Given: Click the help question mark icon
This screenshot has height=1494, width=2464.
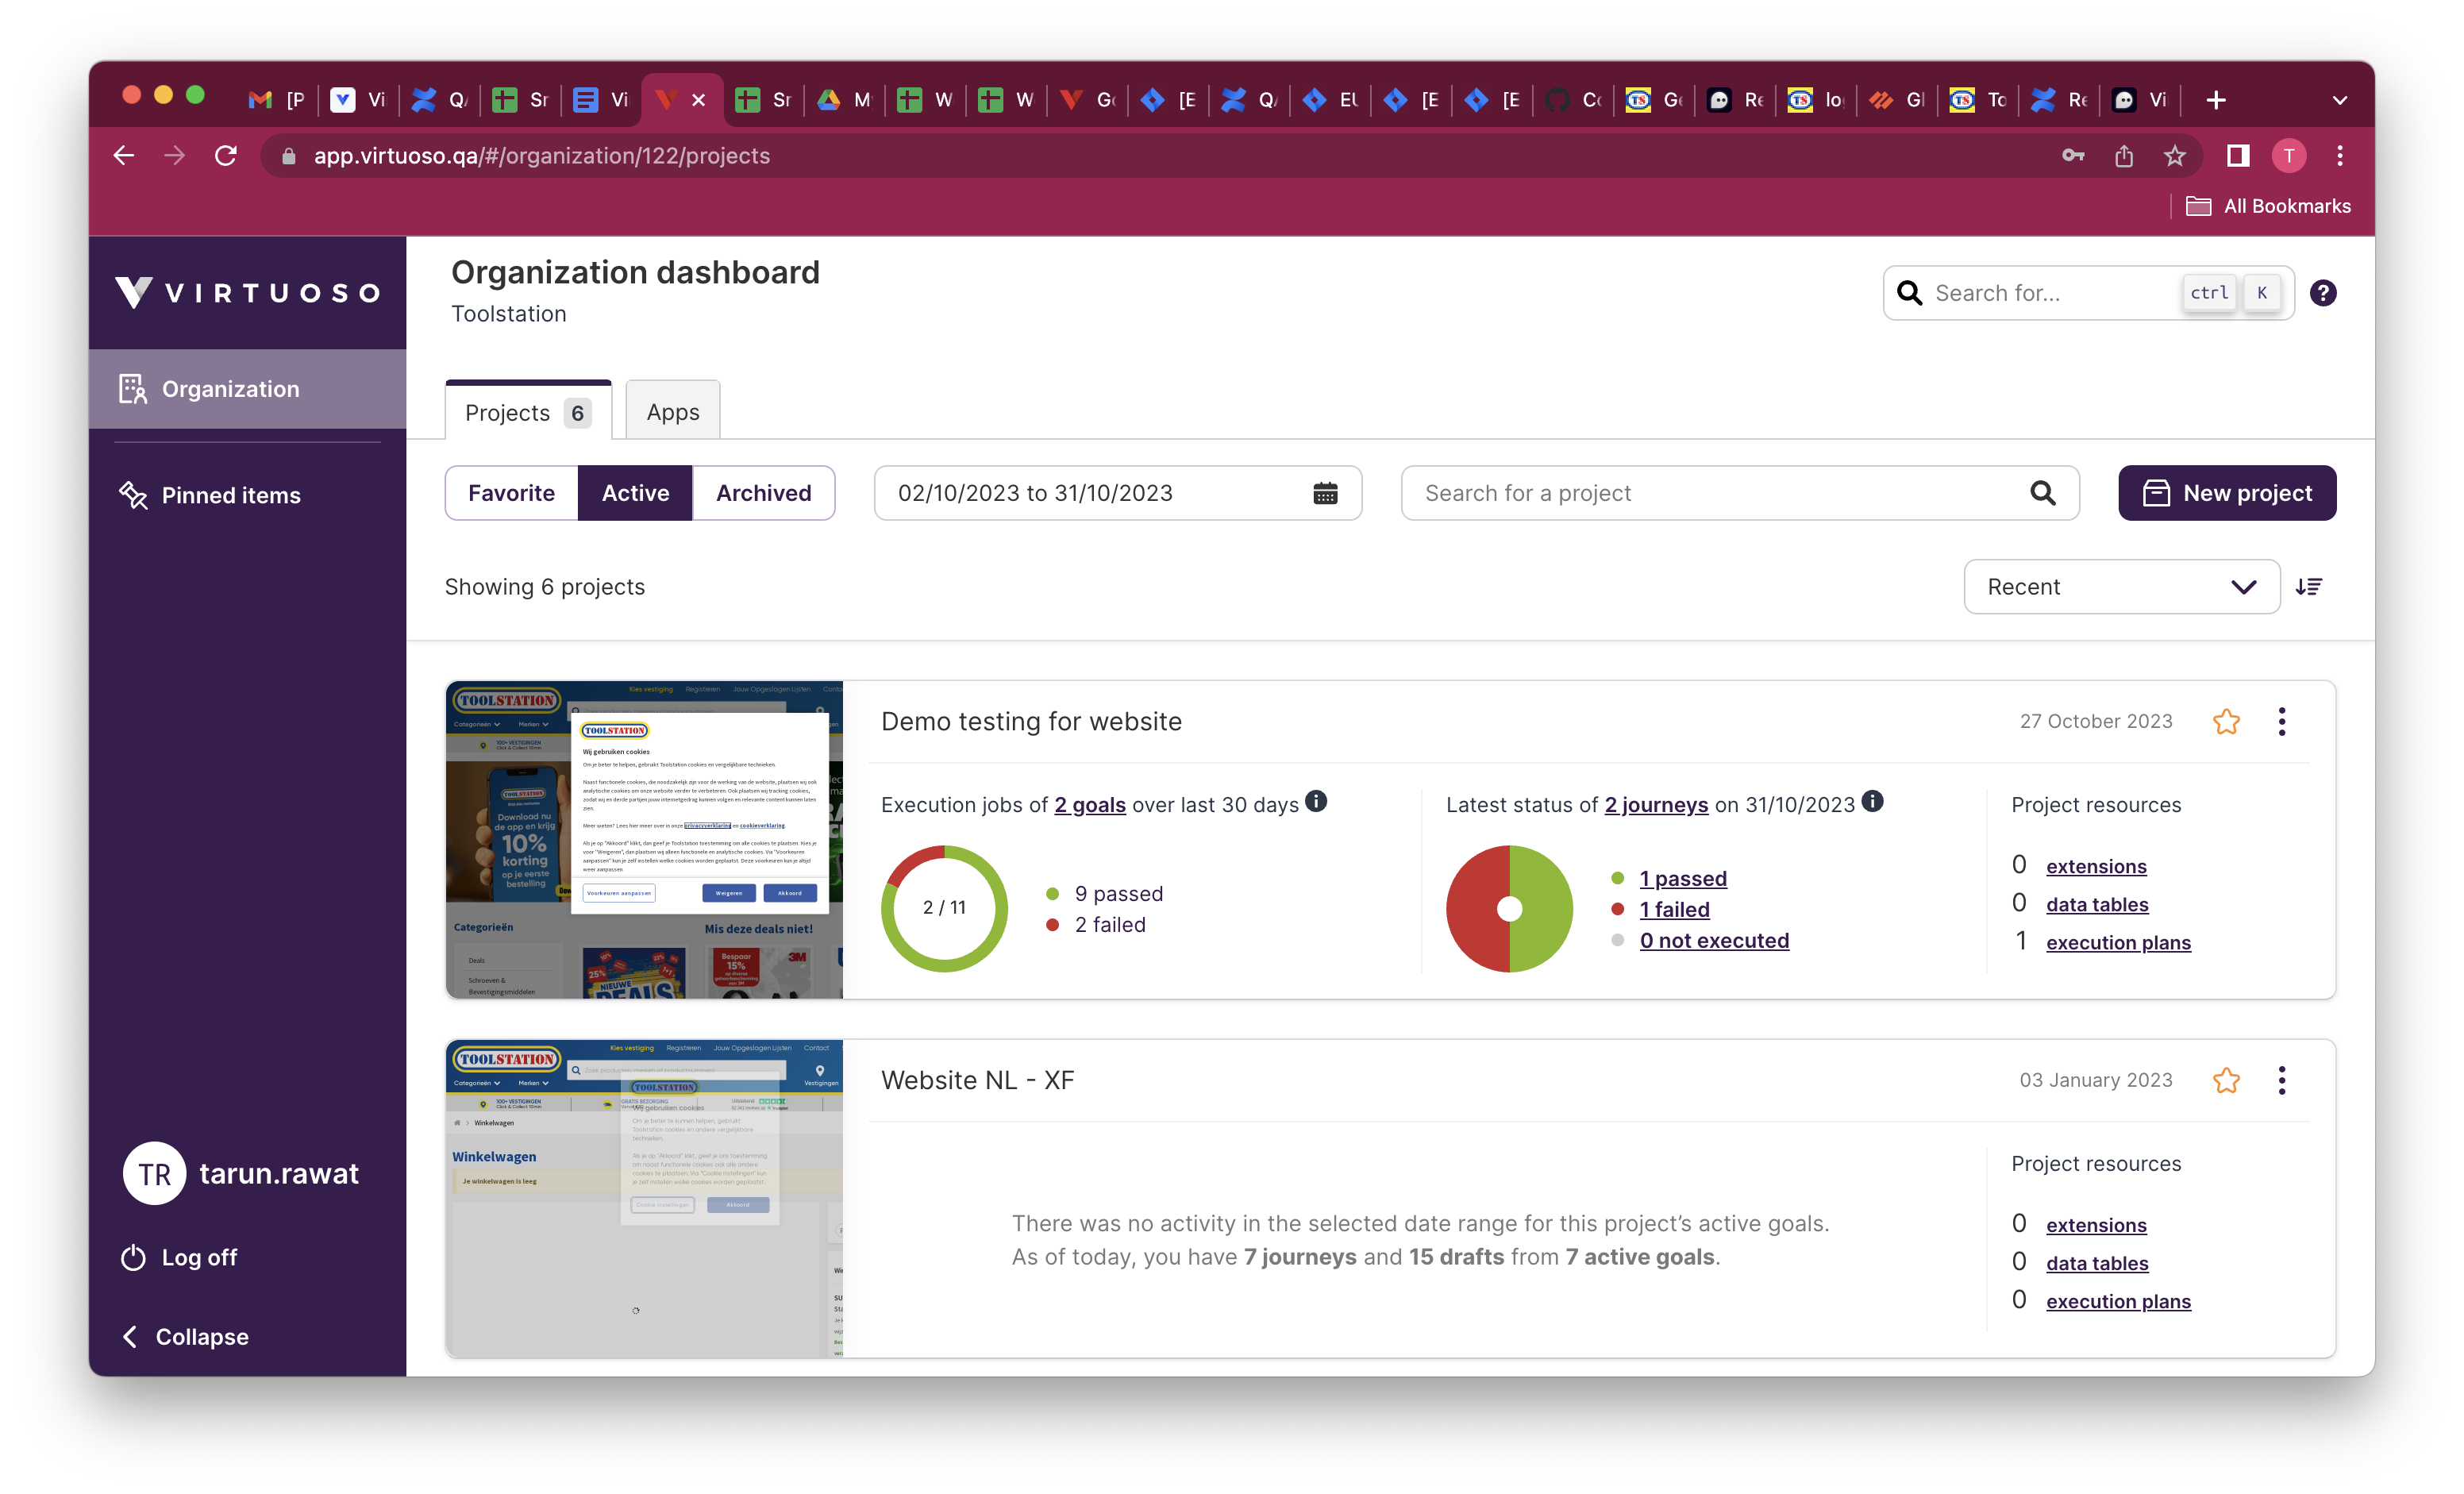Looking at the screenshot, I should (2323, 292).
